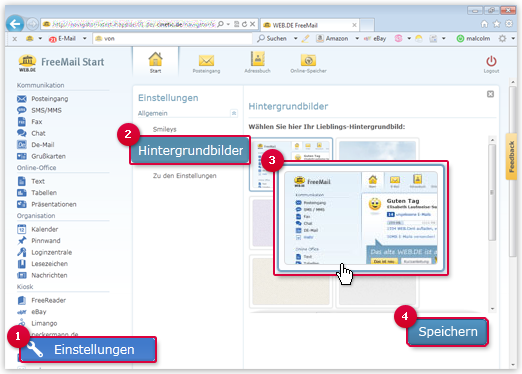
Task: Open Pinnwand in the sidebar
Action: (39, 241)
